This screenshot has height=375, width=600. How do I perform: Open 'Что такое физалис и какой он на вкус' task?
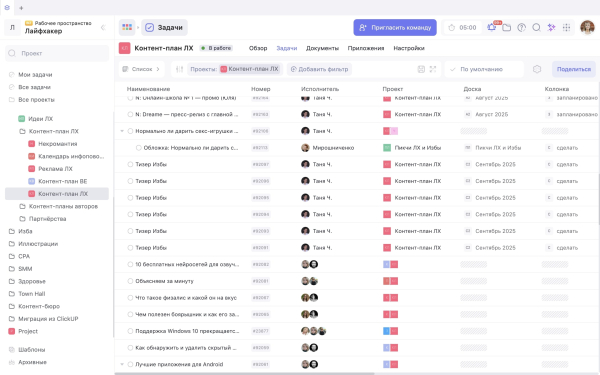click(186, 298)
